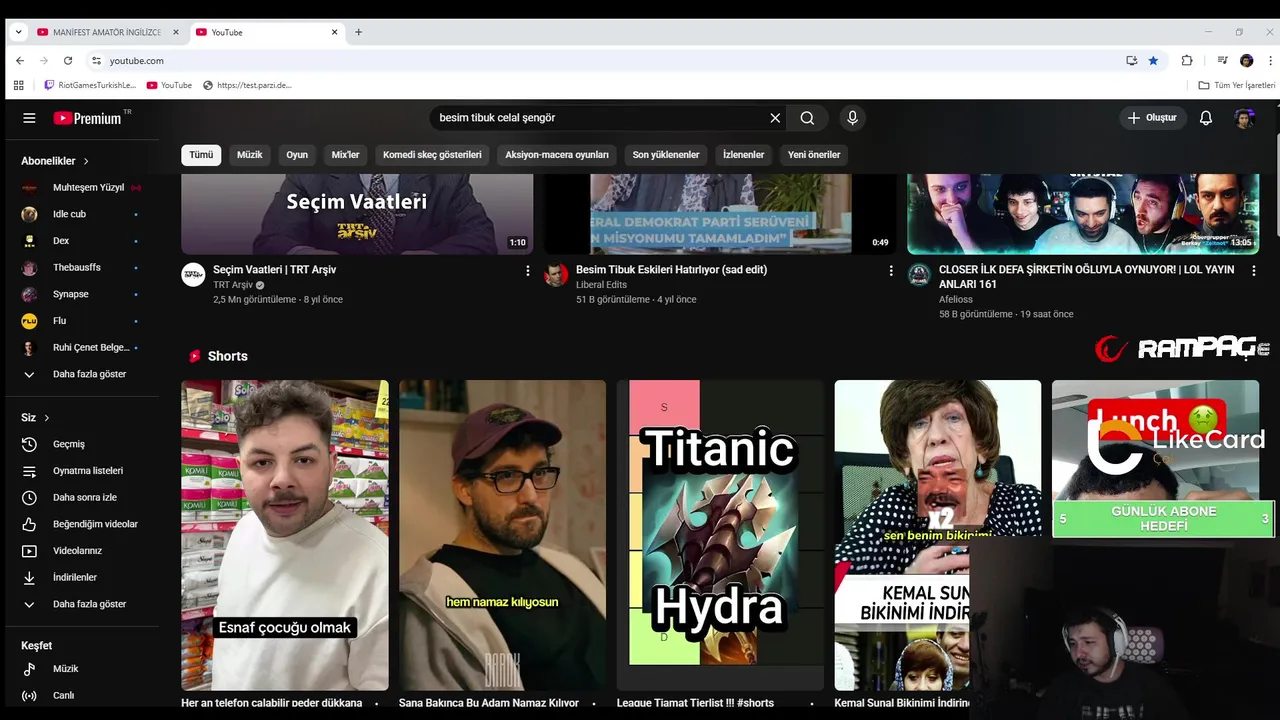Image resolution: width=1280 pixels, height=720 pixels.
Task: Select the Tümü filter chip
Action: point(201,155)
